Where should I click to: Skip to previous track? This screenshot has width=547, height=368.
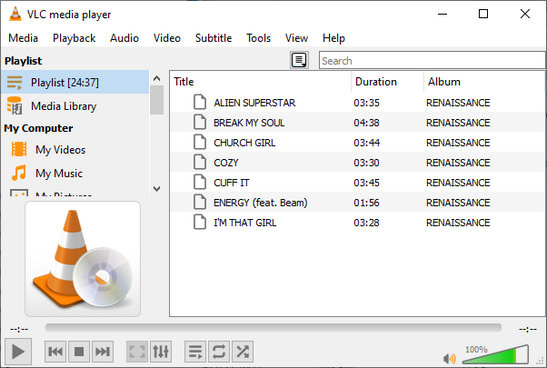pyautogui.click(x=55, y=351)
